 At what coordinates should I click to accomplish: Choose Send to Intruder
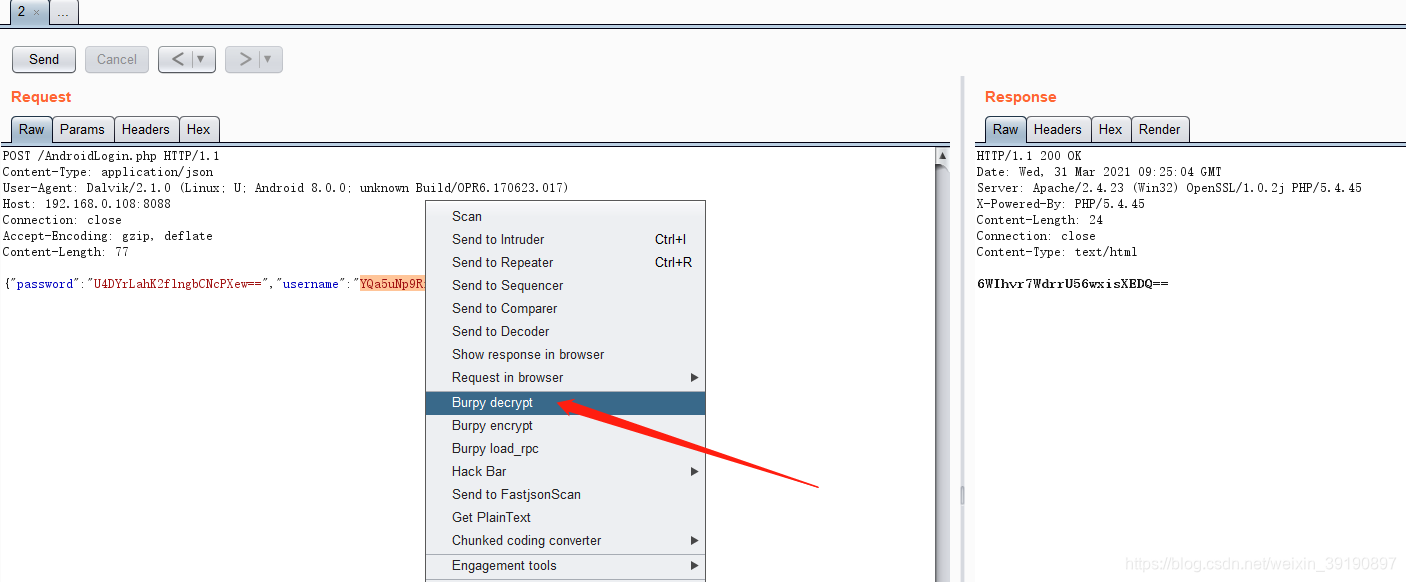[565, 239]
